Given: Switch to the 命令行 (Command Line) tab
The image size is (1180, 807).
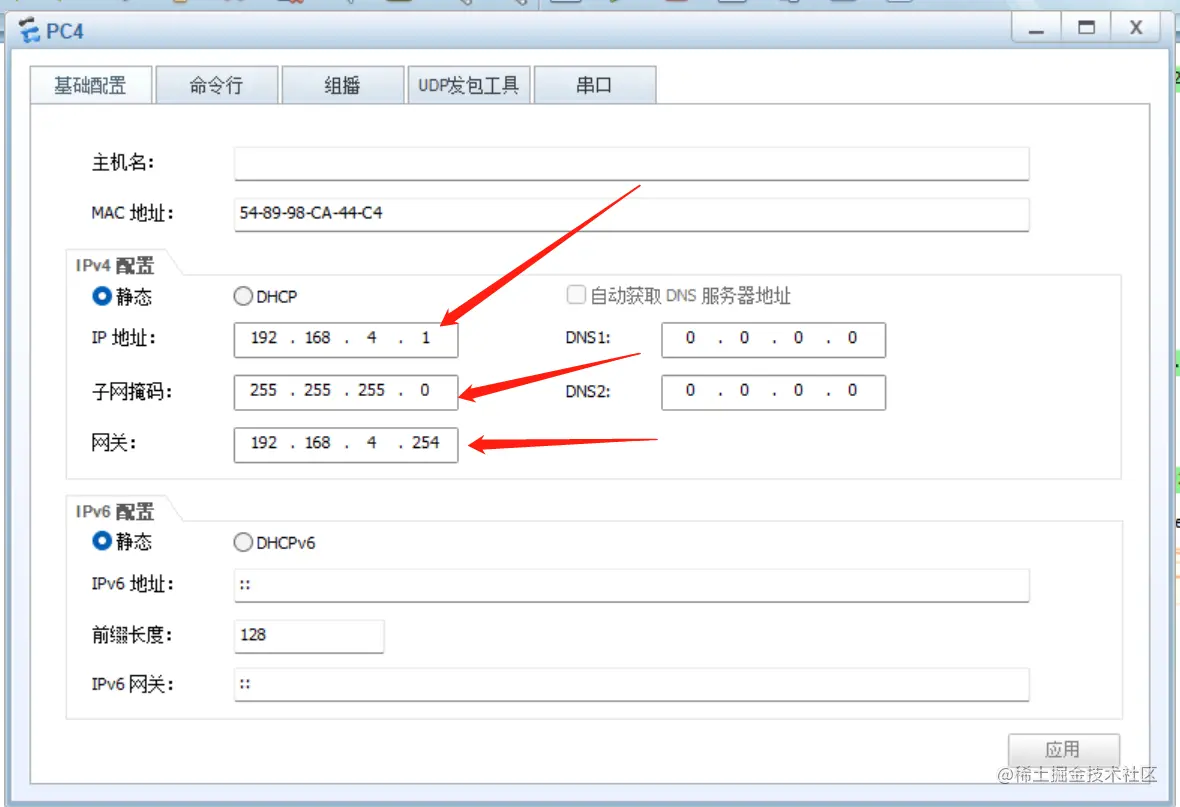Looking at the screenshot, I should click(x=217, y=85).
